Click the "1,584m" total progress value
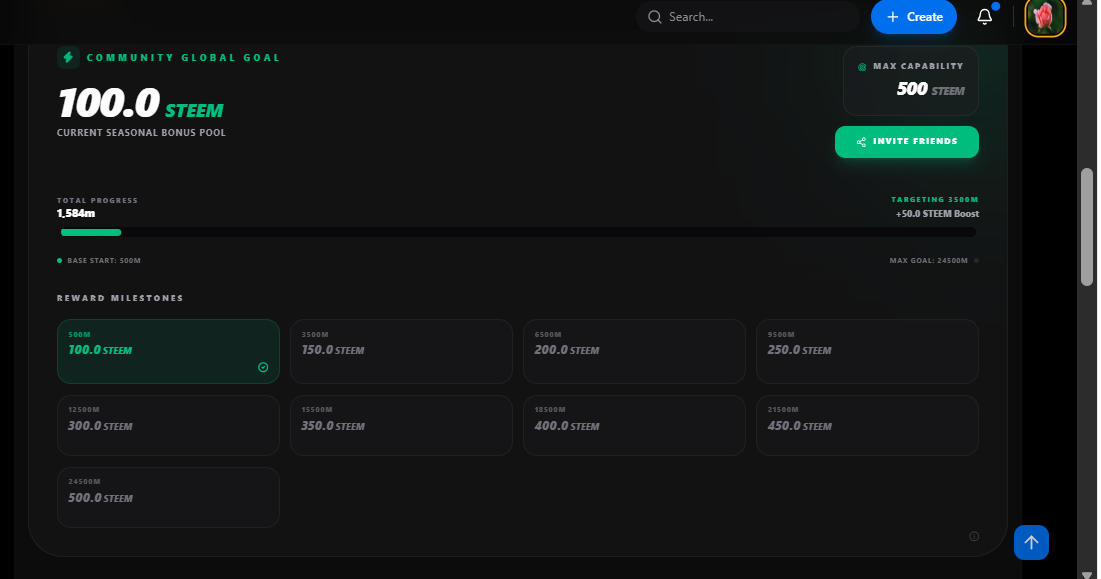Image resolution: width=1101 pixels, height=579 pixels. [x=76, y=213]
